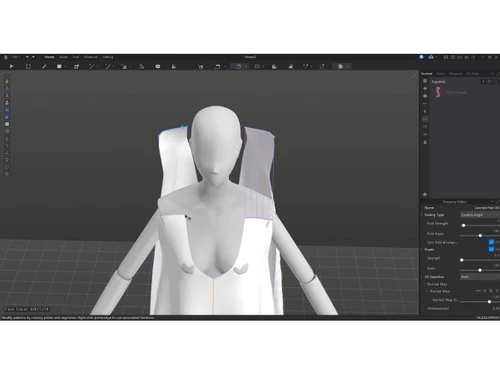This screenshot has height=375, width=500.
Task: Select the pen drawing tool in toolbar
Action: (x=44, y=66)
